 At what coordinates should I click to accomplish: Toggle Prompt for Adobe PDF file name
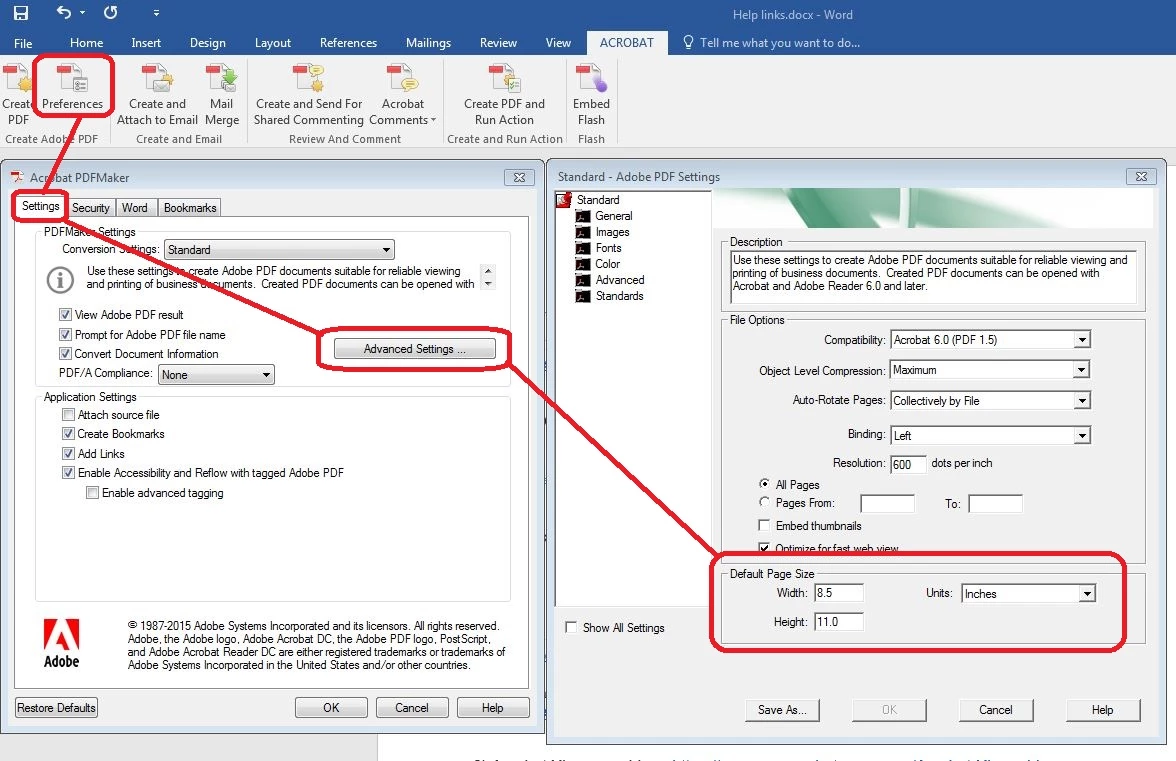click(x=65, y=334)
